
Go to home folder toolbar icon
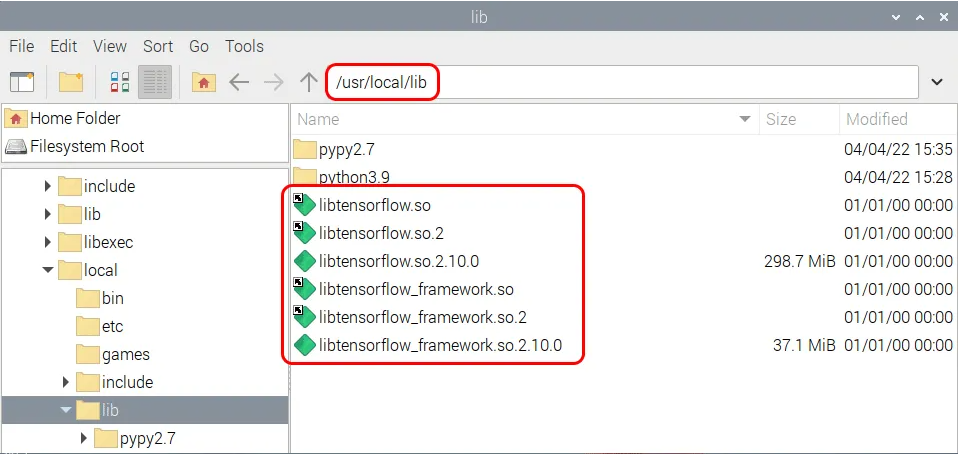(x=204, y=82)
